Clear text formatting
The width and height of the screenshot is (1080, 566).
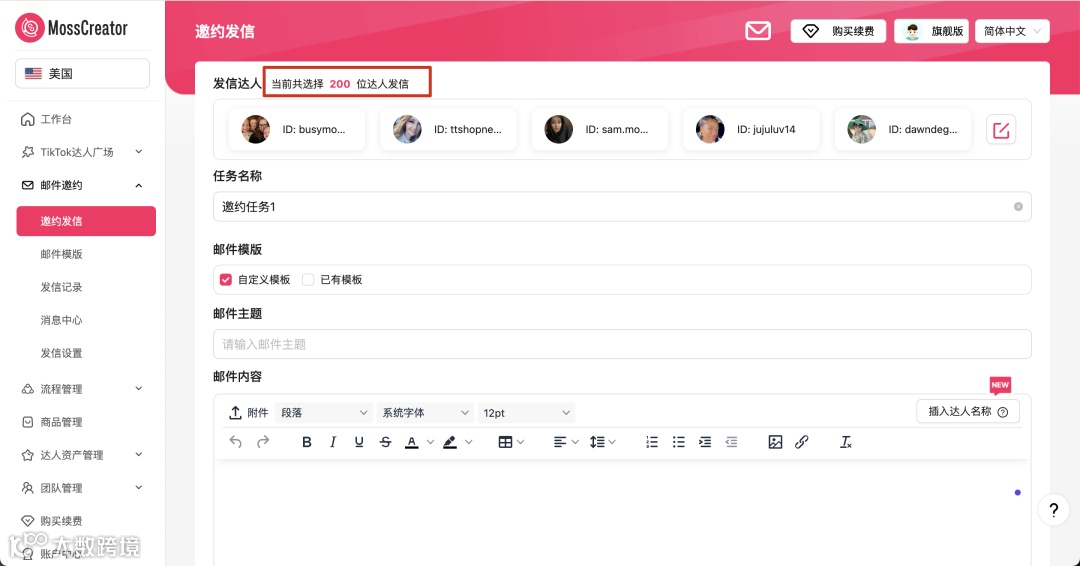pyautogui.click(x=846, y=442)
